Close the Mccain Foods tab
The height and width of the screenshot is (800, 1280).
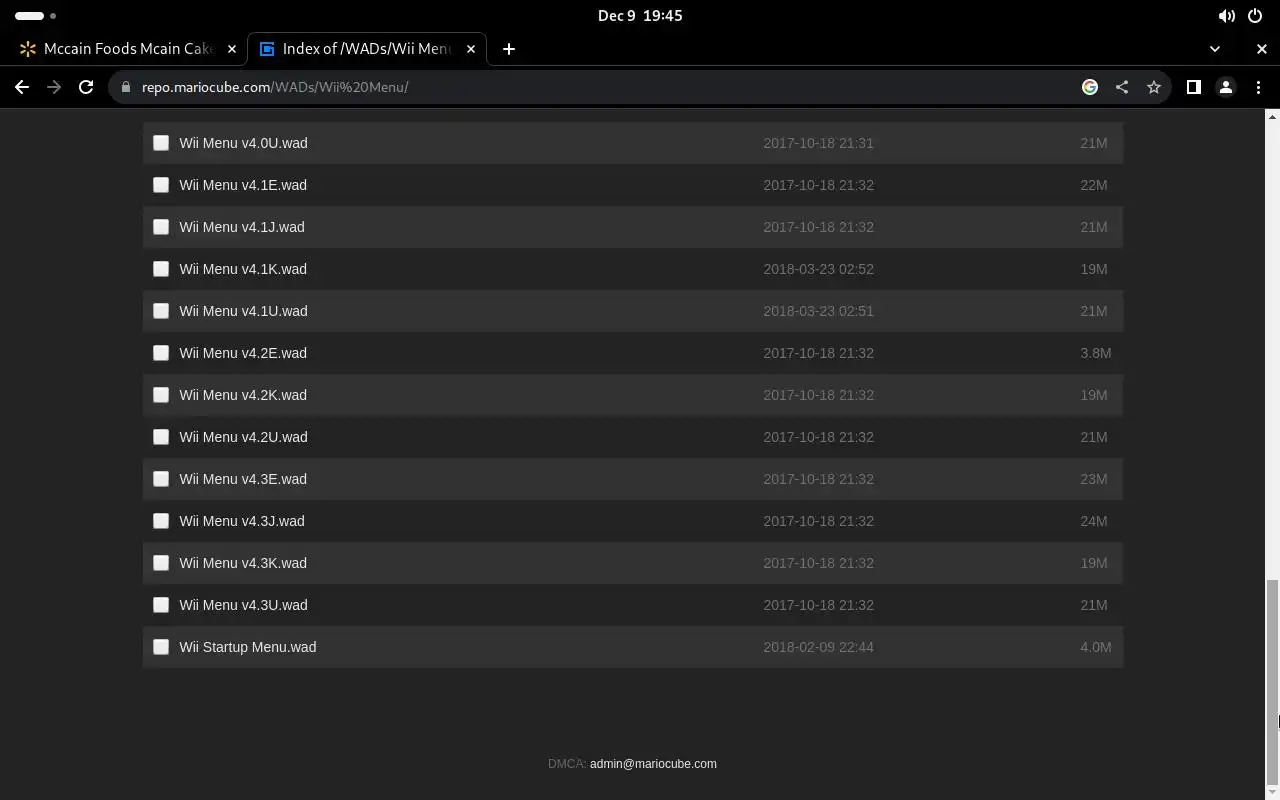(x=231, y=49)
